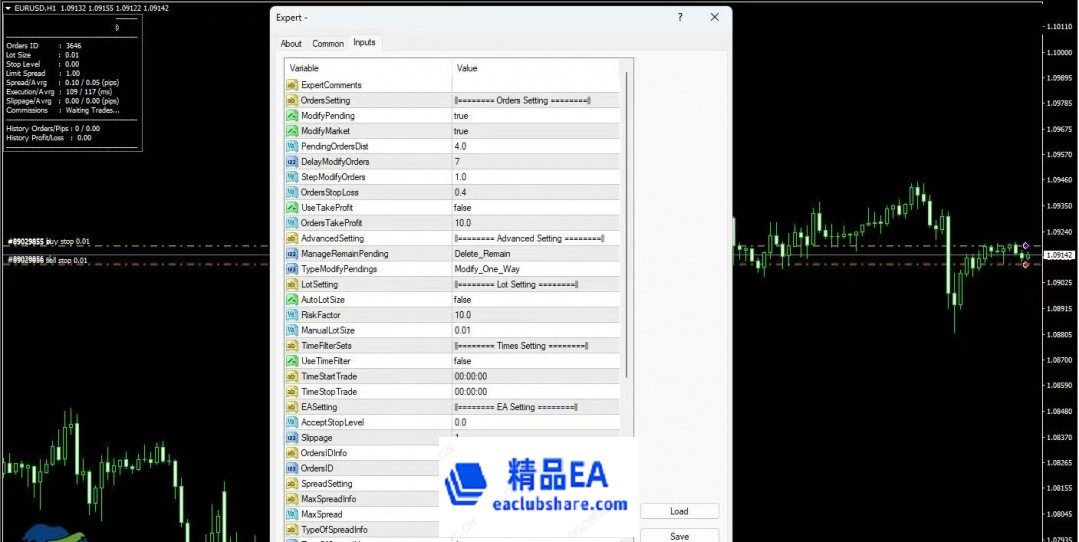Screen dimensions: 1079x542
Task: Click the enum icon next to ManageRemainPending
Action: pos(292,254)
